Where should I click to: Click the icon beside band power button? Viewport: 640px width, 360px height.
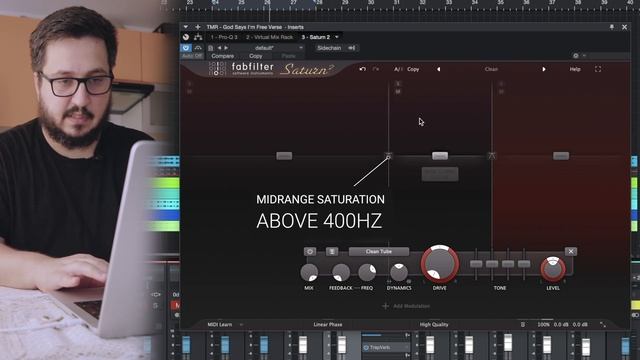pyautogui.click(x=332, y=251)
